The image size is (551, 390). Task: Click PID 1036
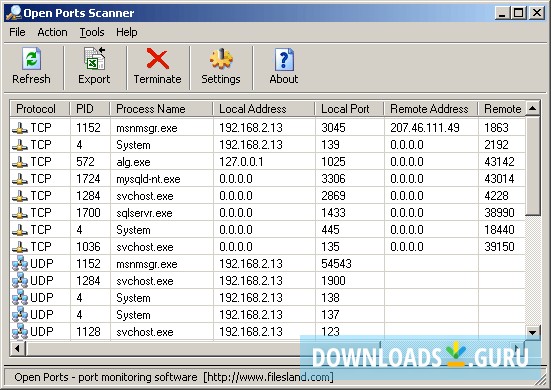pos(88,247)
